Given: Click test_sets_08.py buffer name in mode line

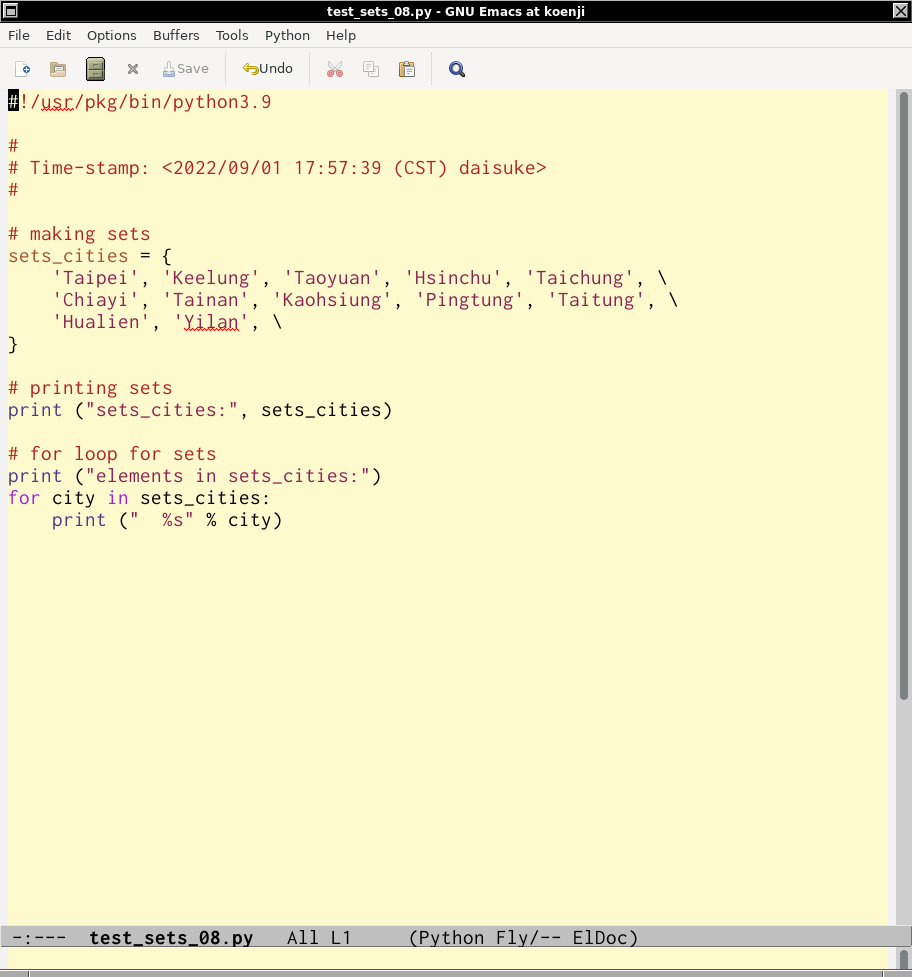Looking at the screenshot, I should pyautogui.click(x=171, y=938).
